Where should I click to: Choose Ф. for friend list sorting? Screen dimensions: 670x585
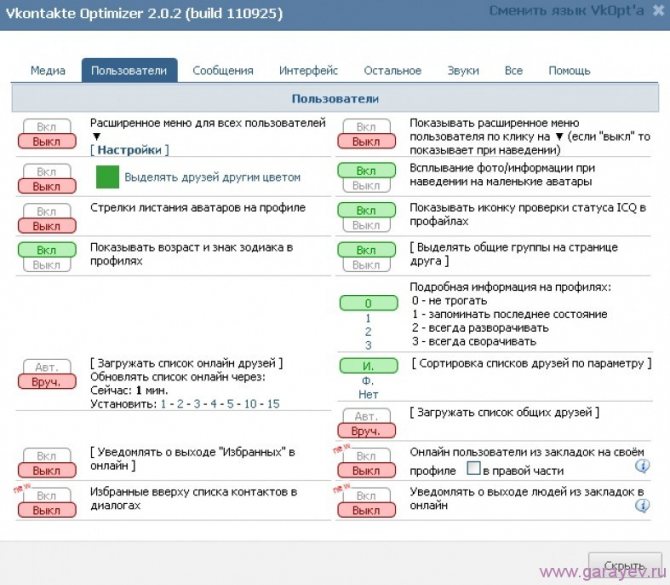point(368,380)
